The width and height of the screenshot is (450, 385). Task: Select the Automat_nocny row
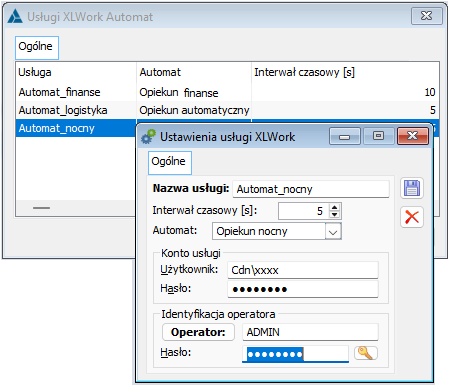(x=76, y=128)
